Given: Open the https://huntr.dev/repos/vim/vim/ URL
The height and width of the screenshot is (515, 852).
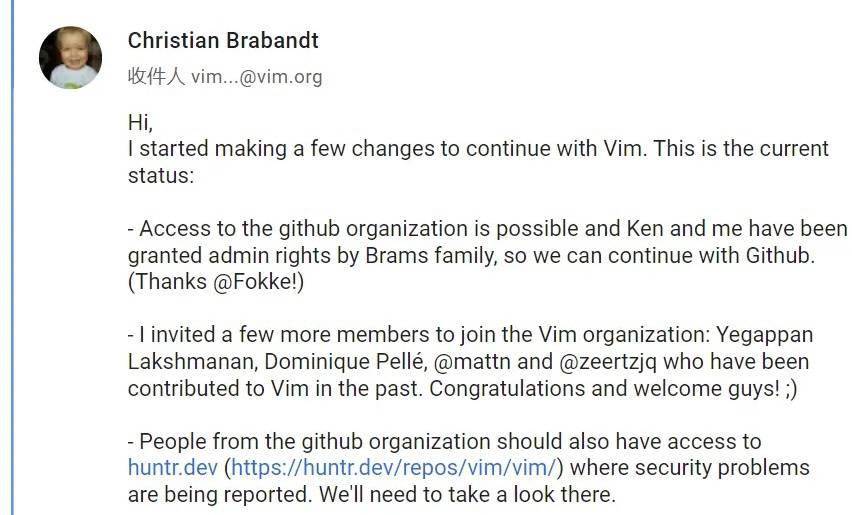Looking at the screenshot, I should 394,467.
